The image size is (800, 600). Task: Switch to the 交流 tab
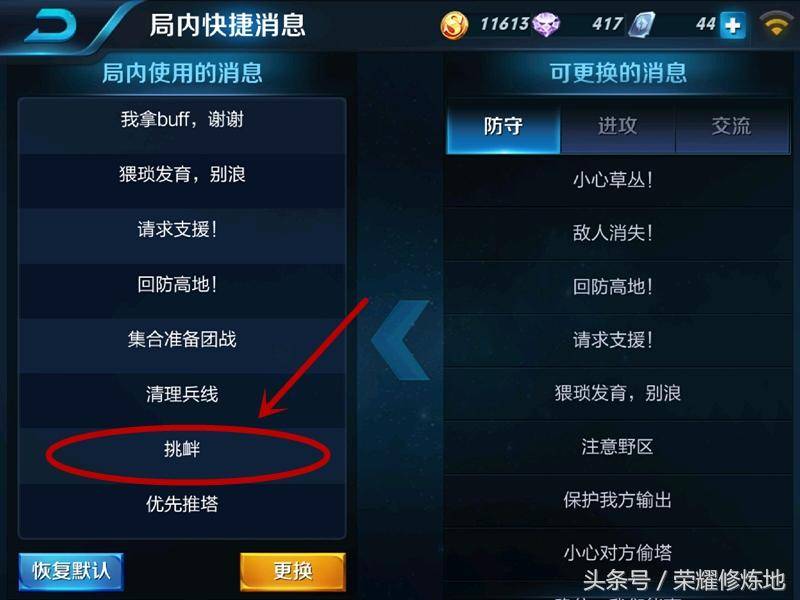[732, 128]
